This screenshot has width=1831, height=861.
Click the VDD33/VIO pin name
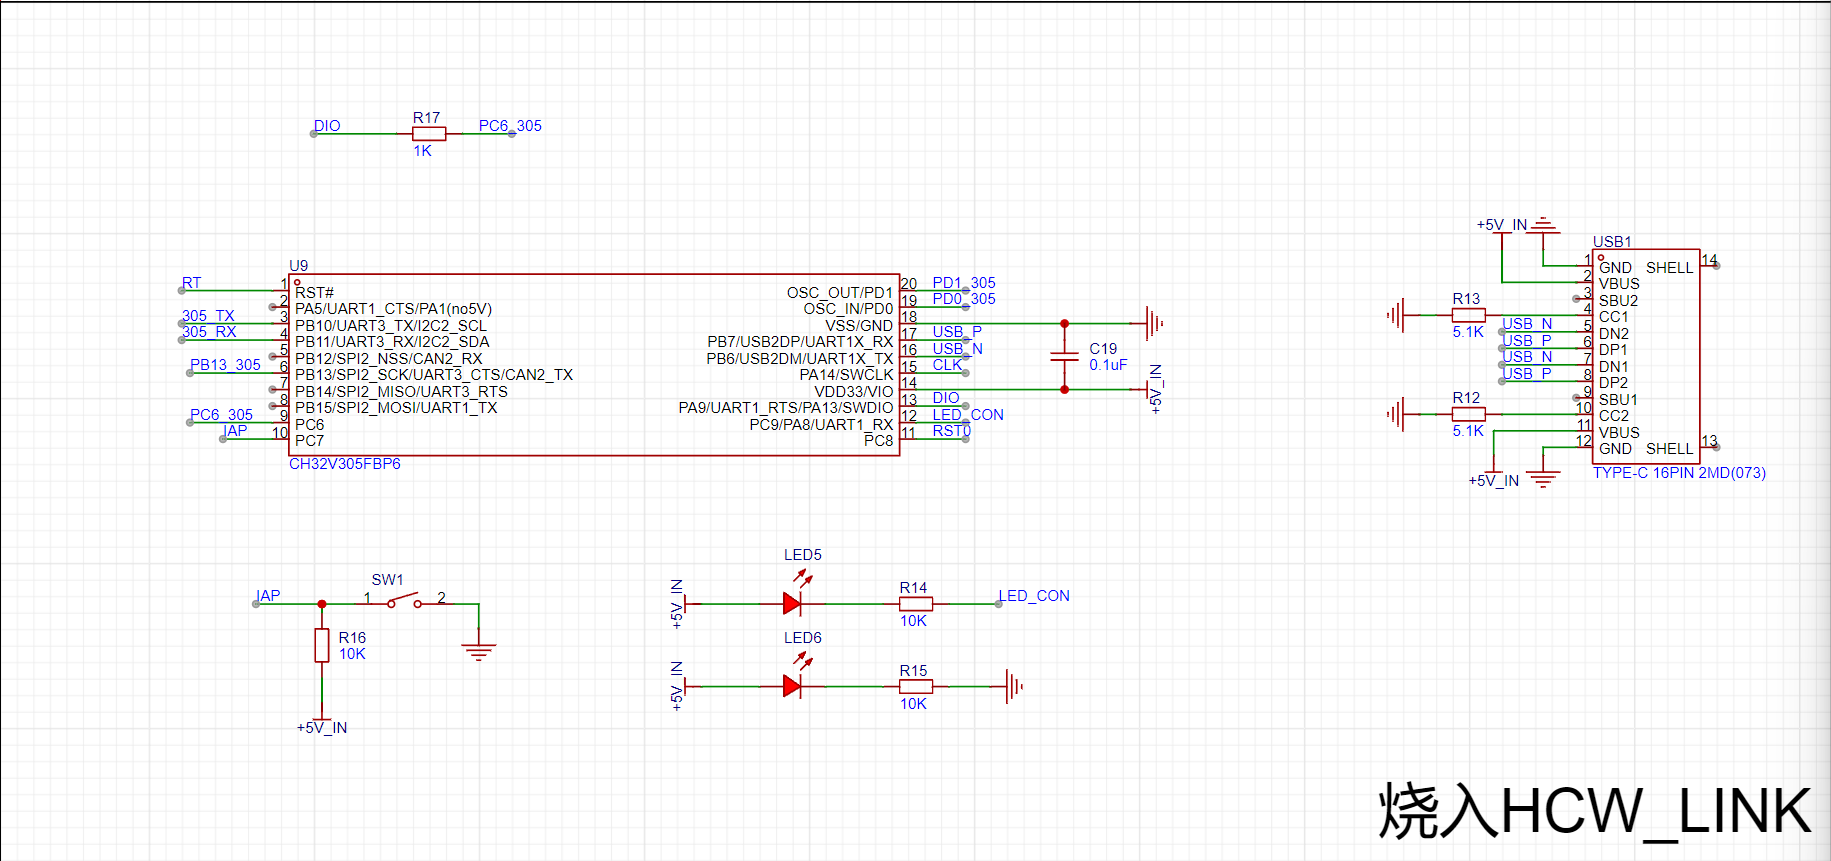(854, 392)
